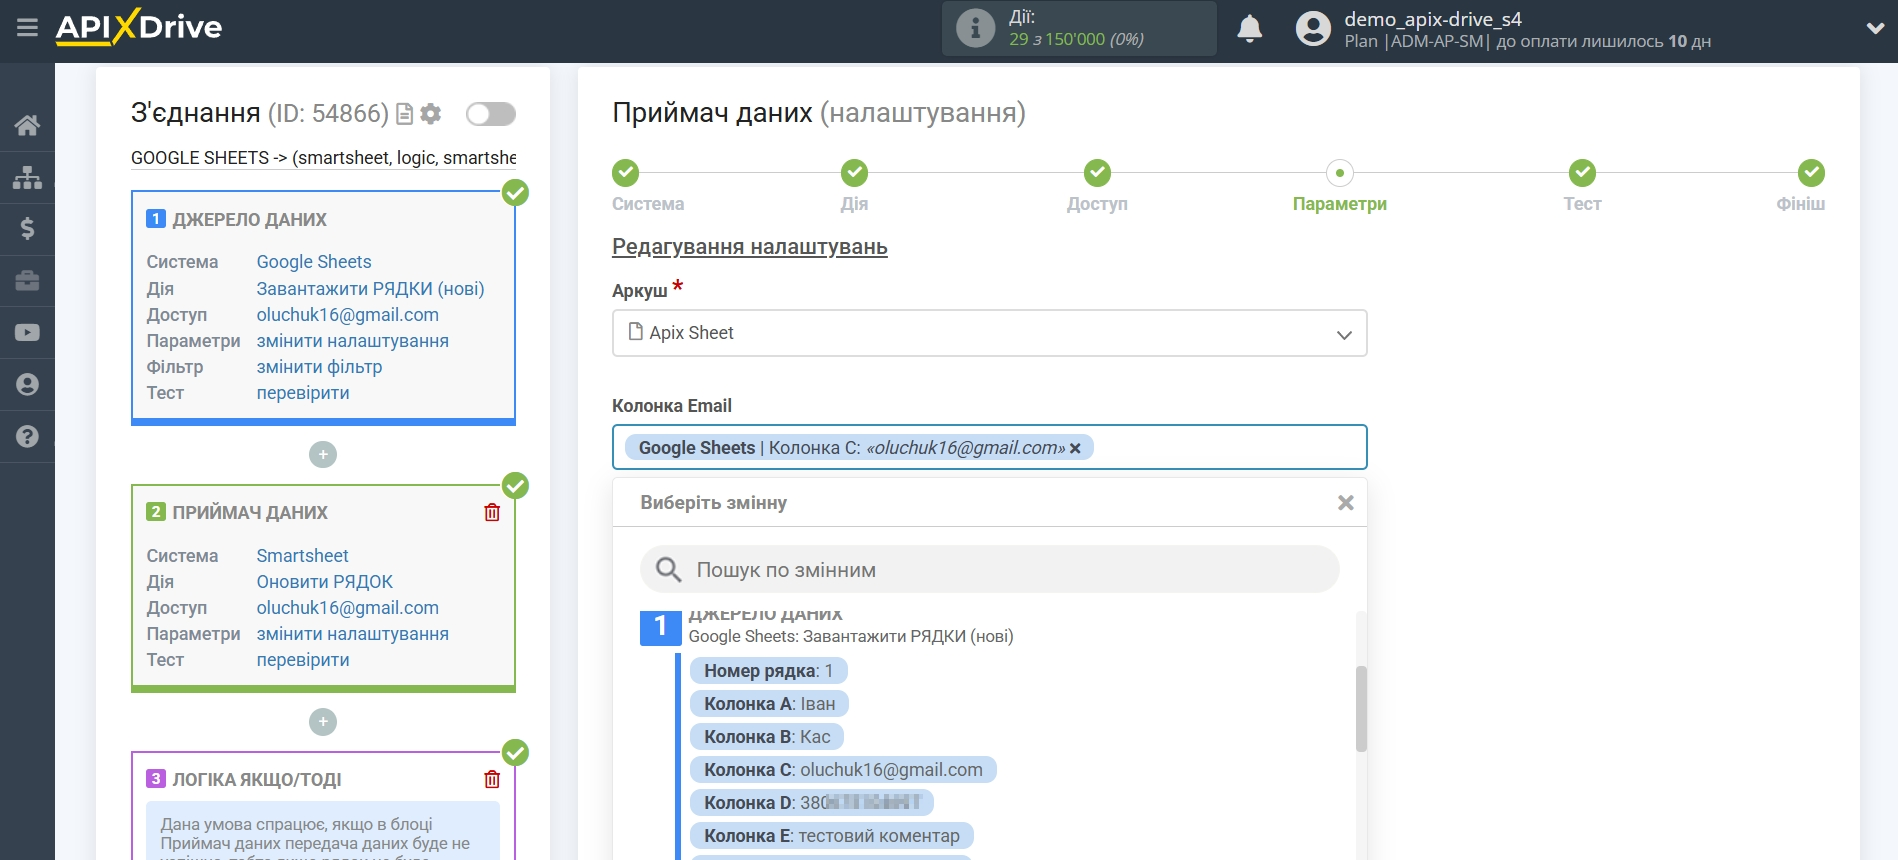Click the connection name title text

(x=323, y=158)
